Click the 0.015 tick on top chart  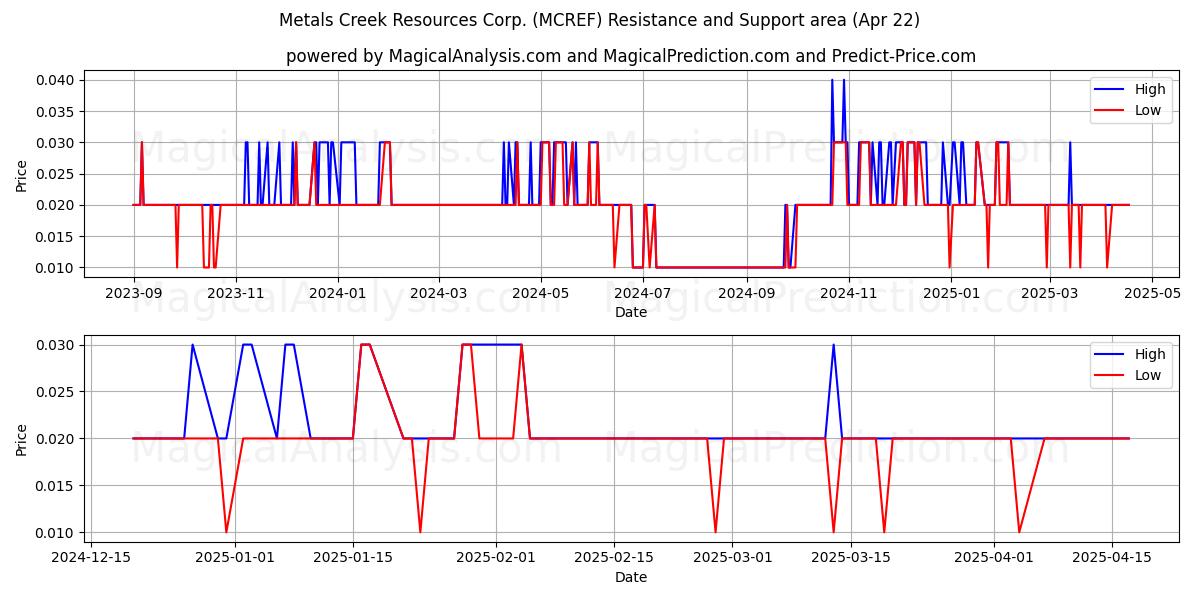(56, 236)
